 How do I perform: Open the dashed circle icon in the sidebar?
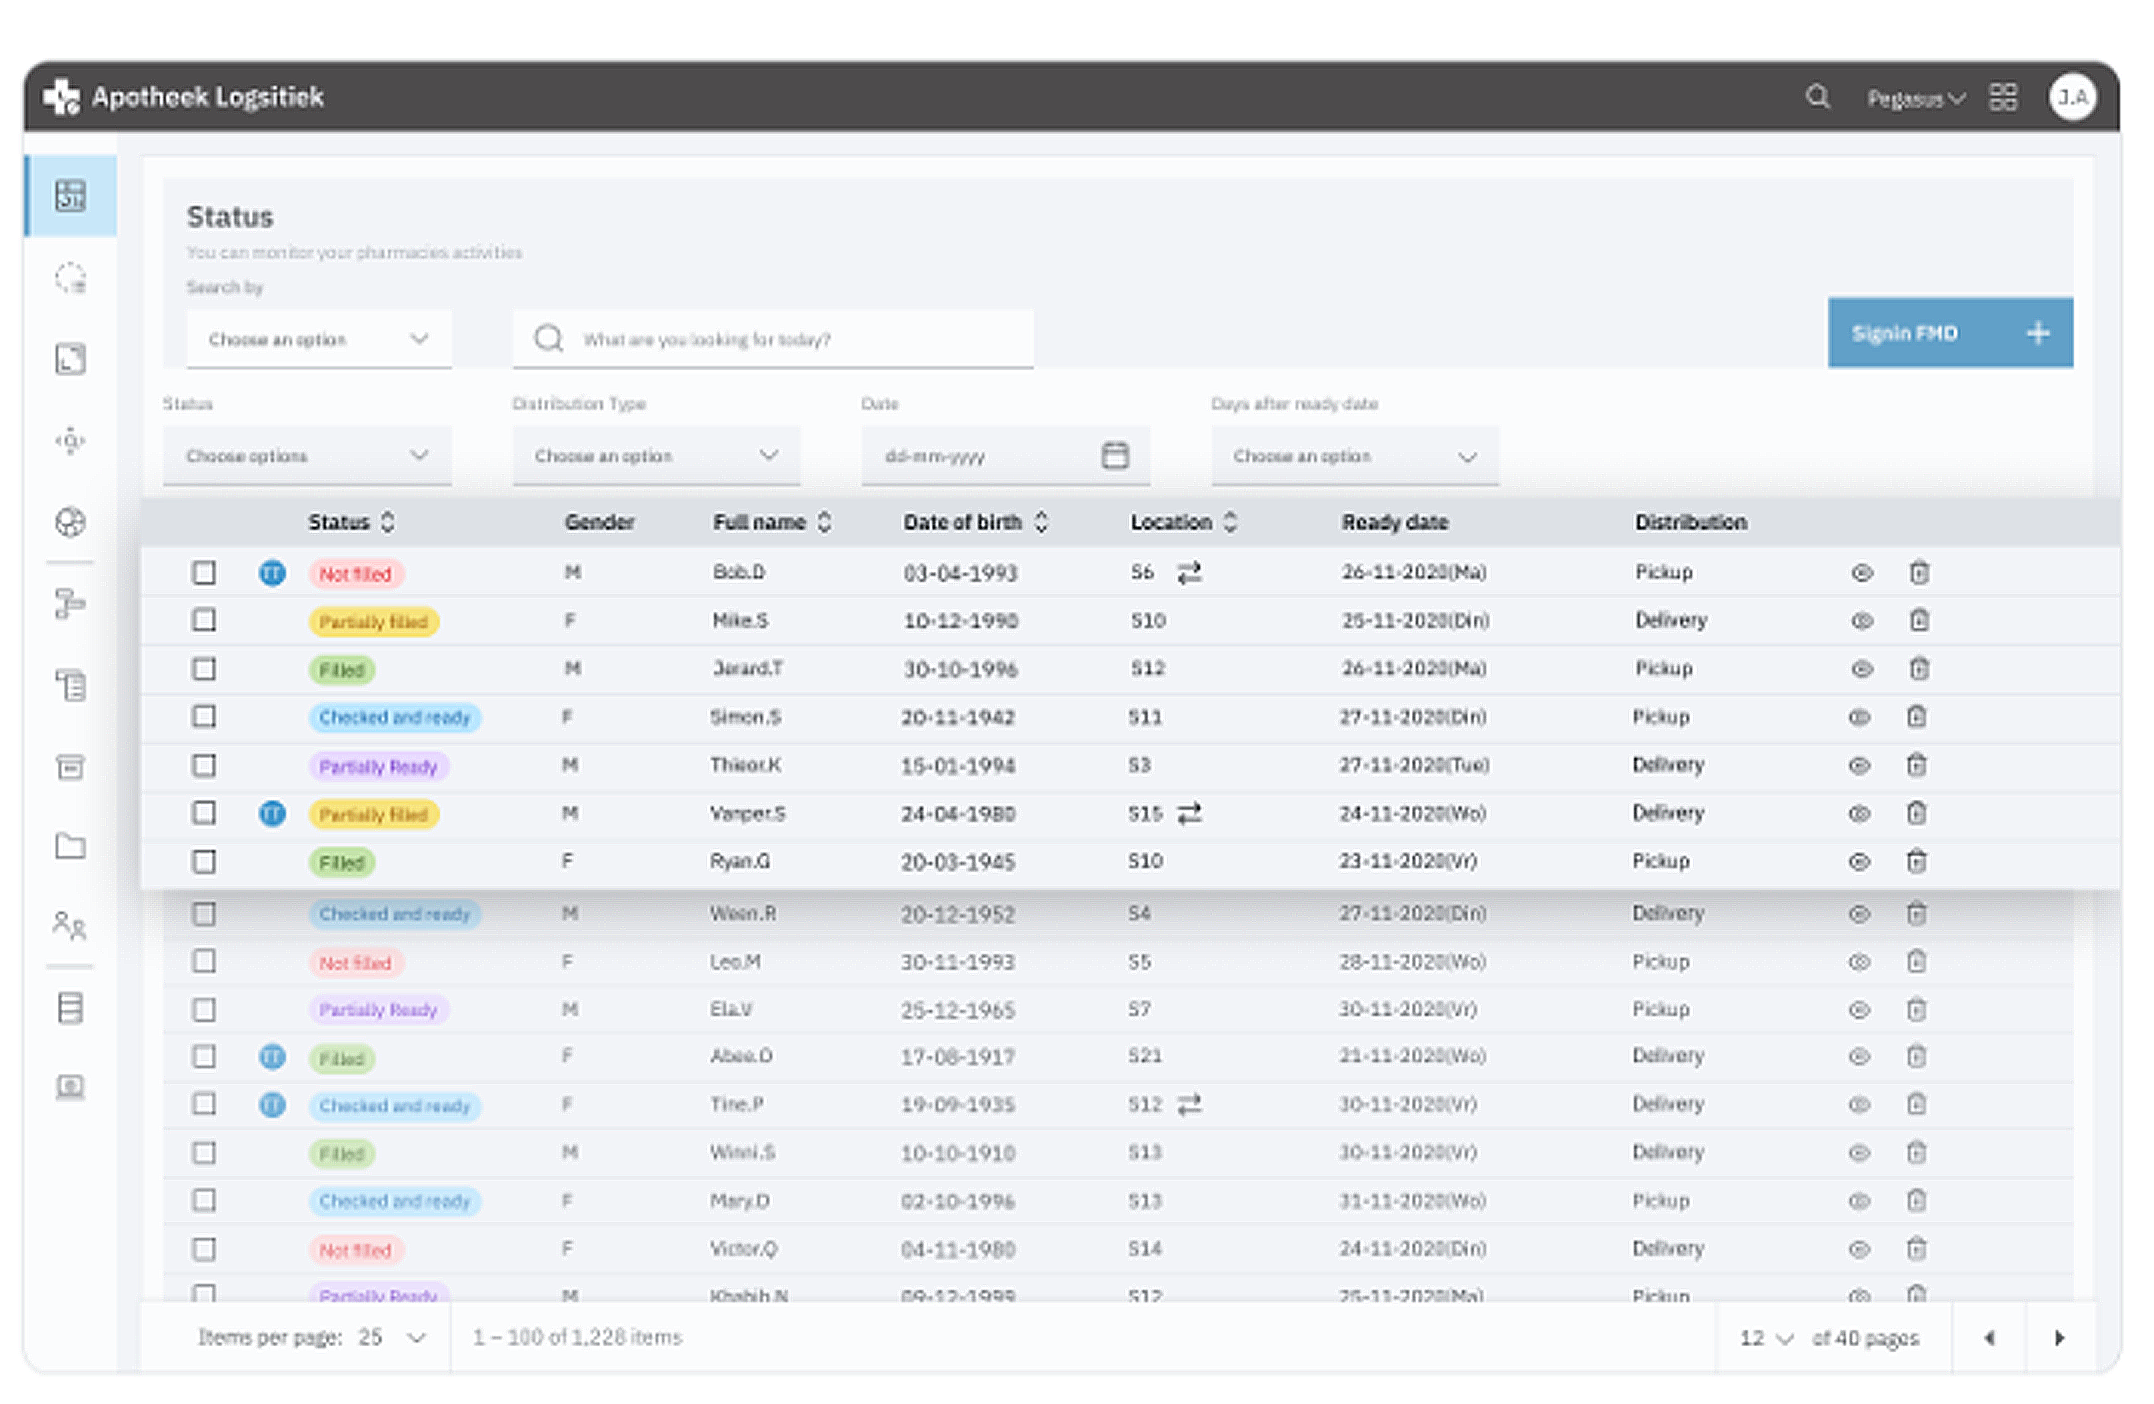70,278
